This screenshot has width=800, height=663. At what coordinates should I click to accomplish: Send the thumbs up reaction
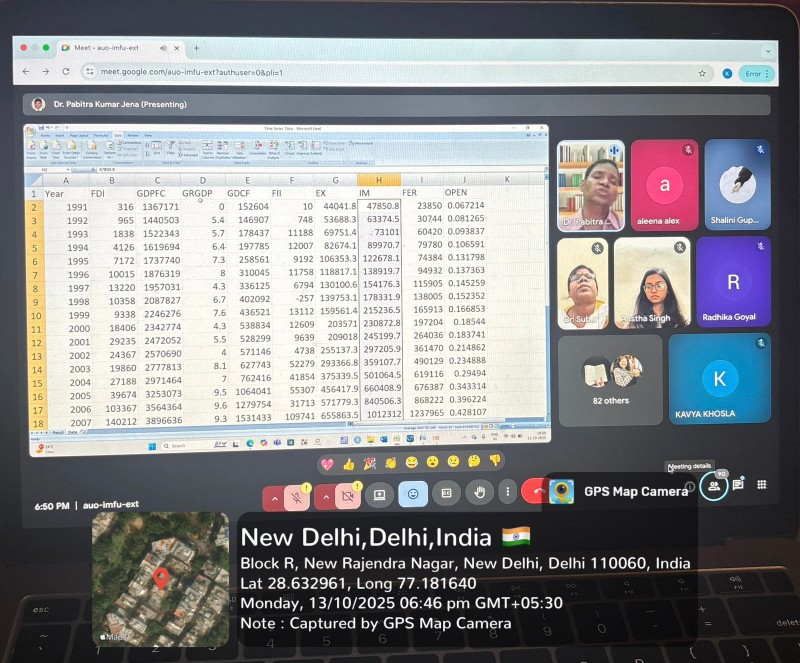click(348, 464)
